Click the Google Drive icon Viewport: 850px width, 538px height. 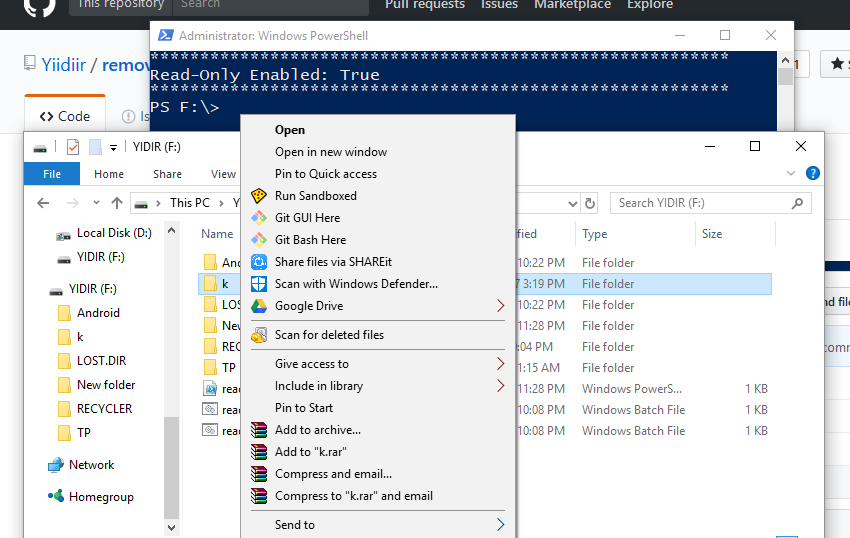pyautogui.click(x=259, y=306)
